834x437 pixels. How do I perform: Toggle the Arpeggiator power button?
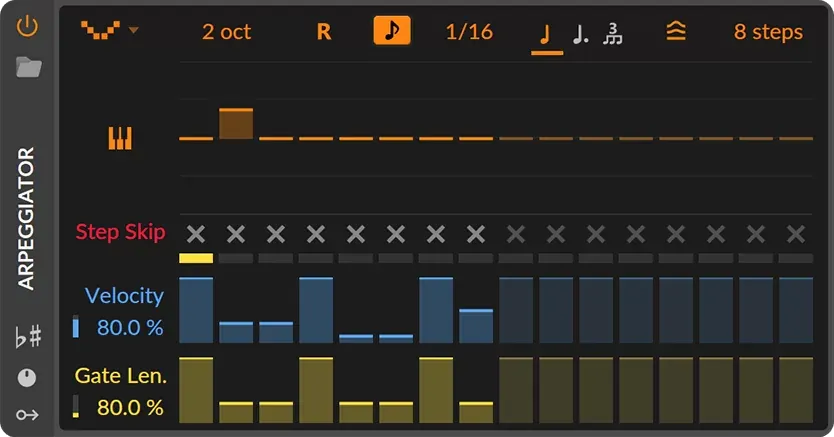coord(27,27)
